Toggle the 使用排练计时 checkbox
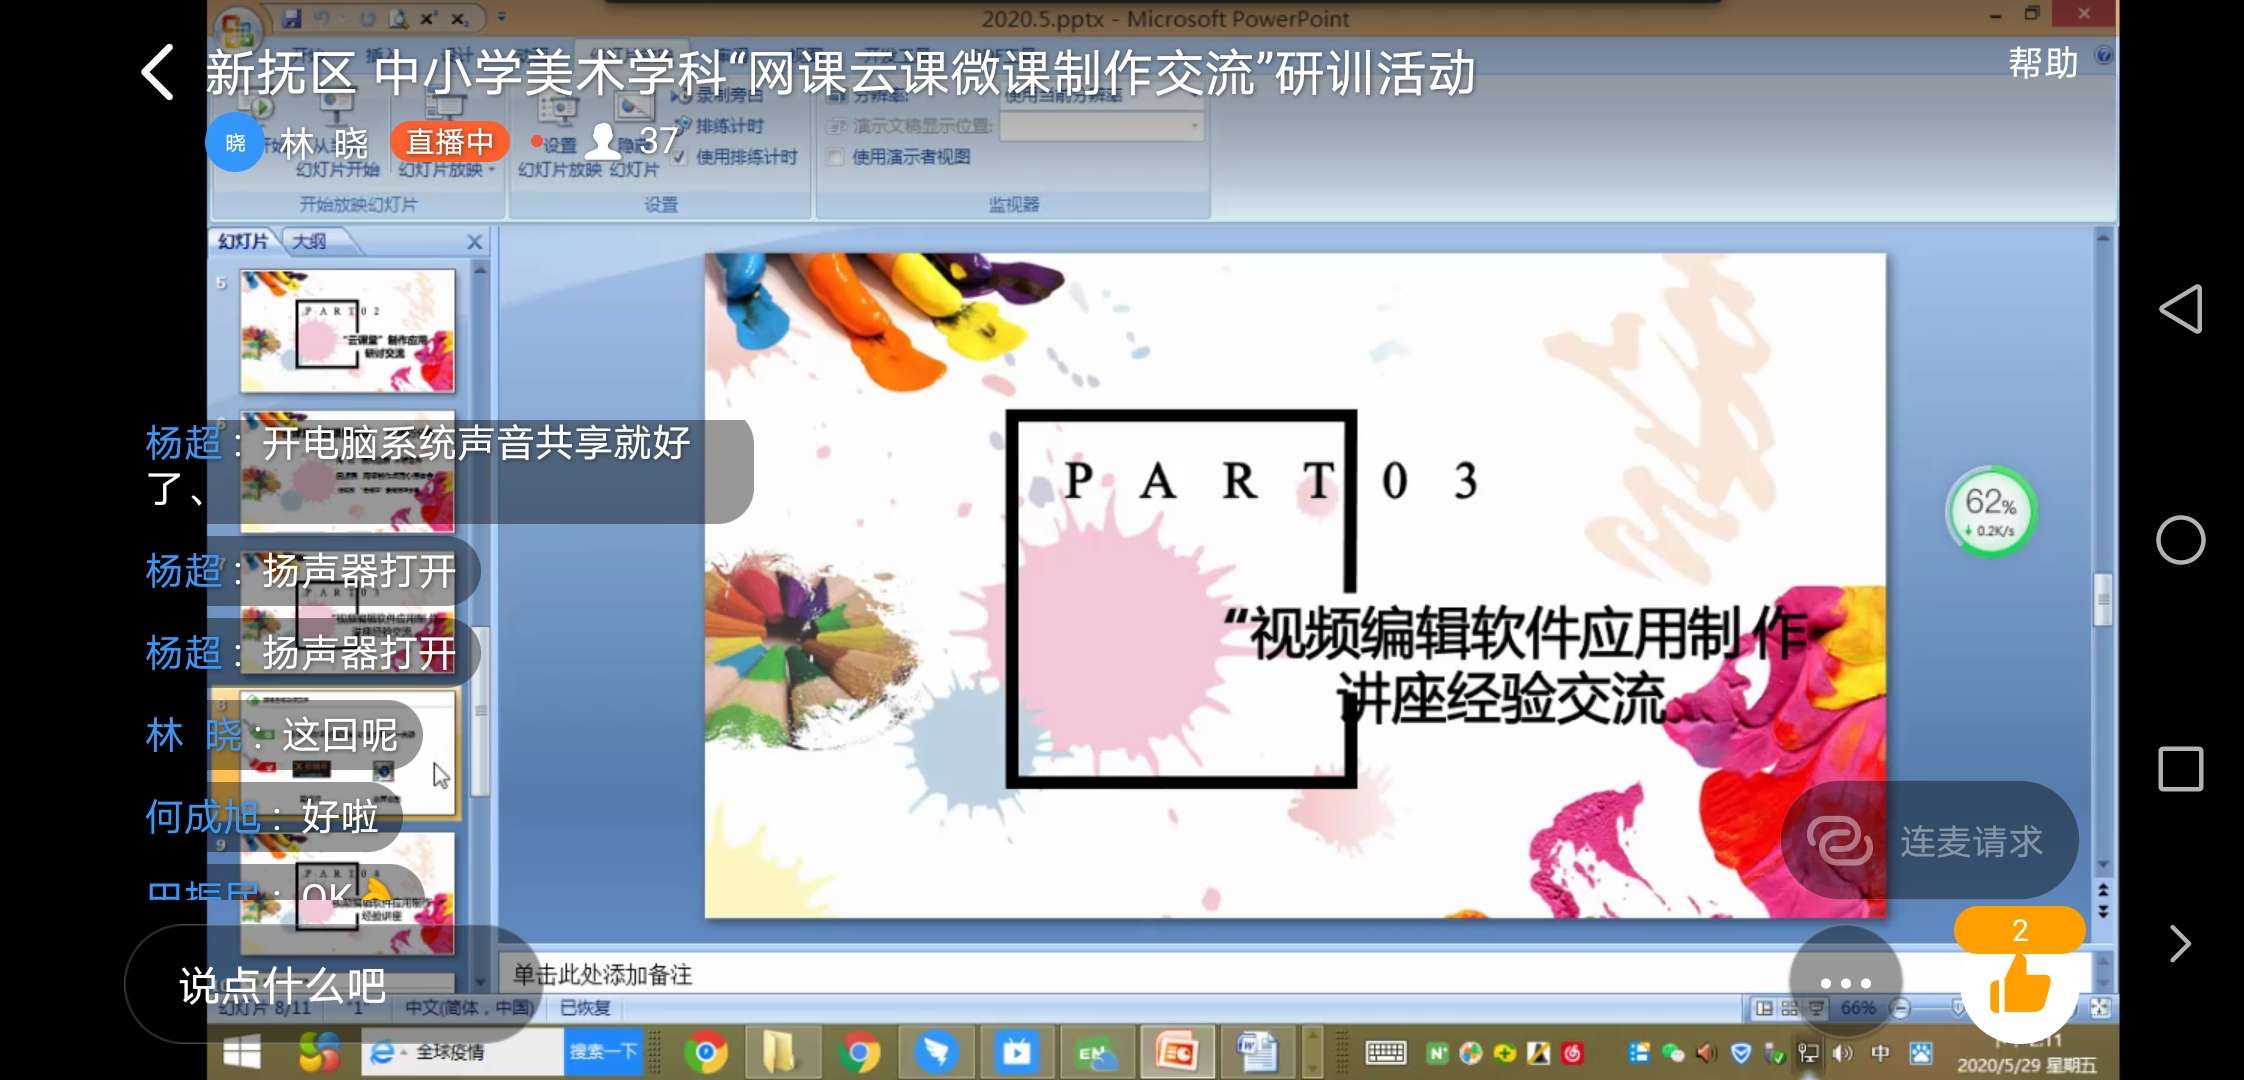This screenshot has width=2244, height=1080. click(681, 157)
